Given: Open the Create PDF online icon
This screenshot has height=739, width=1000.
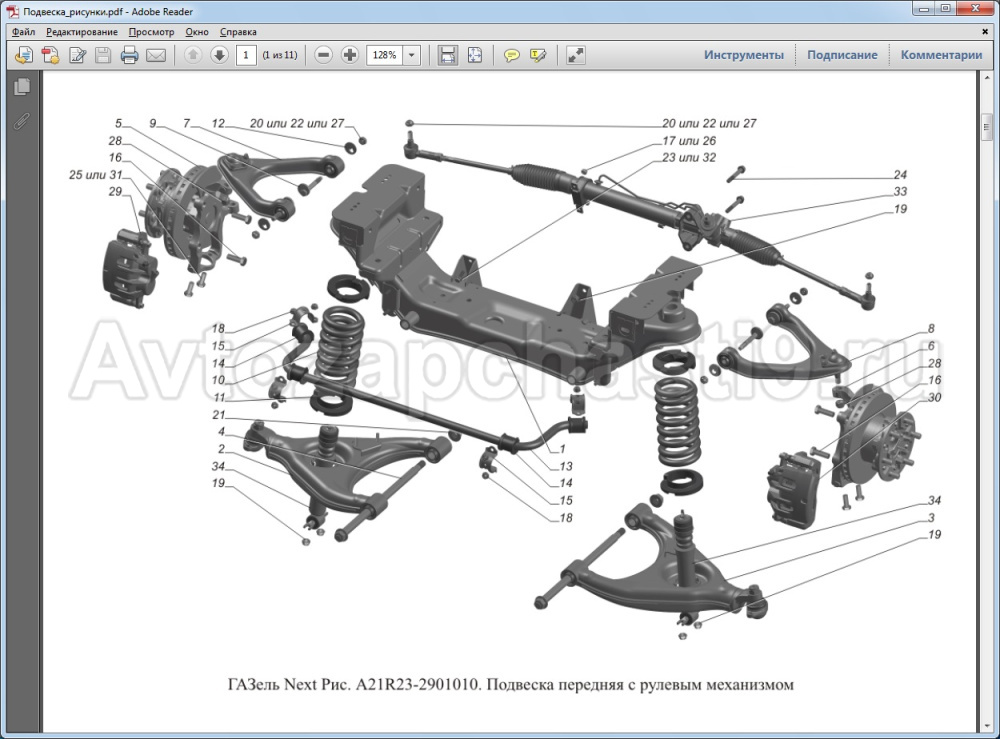Looking at the screenshot, I should click(x=51, y=55).
